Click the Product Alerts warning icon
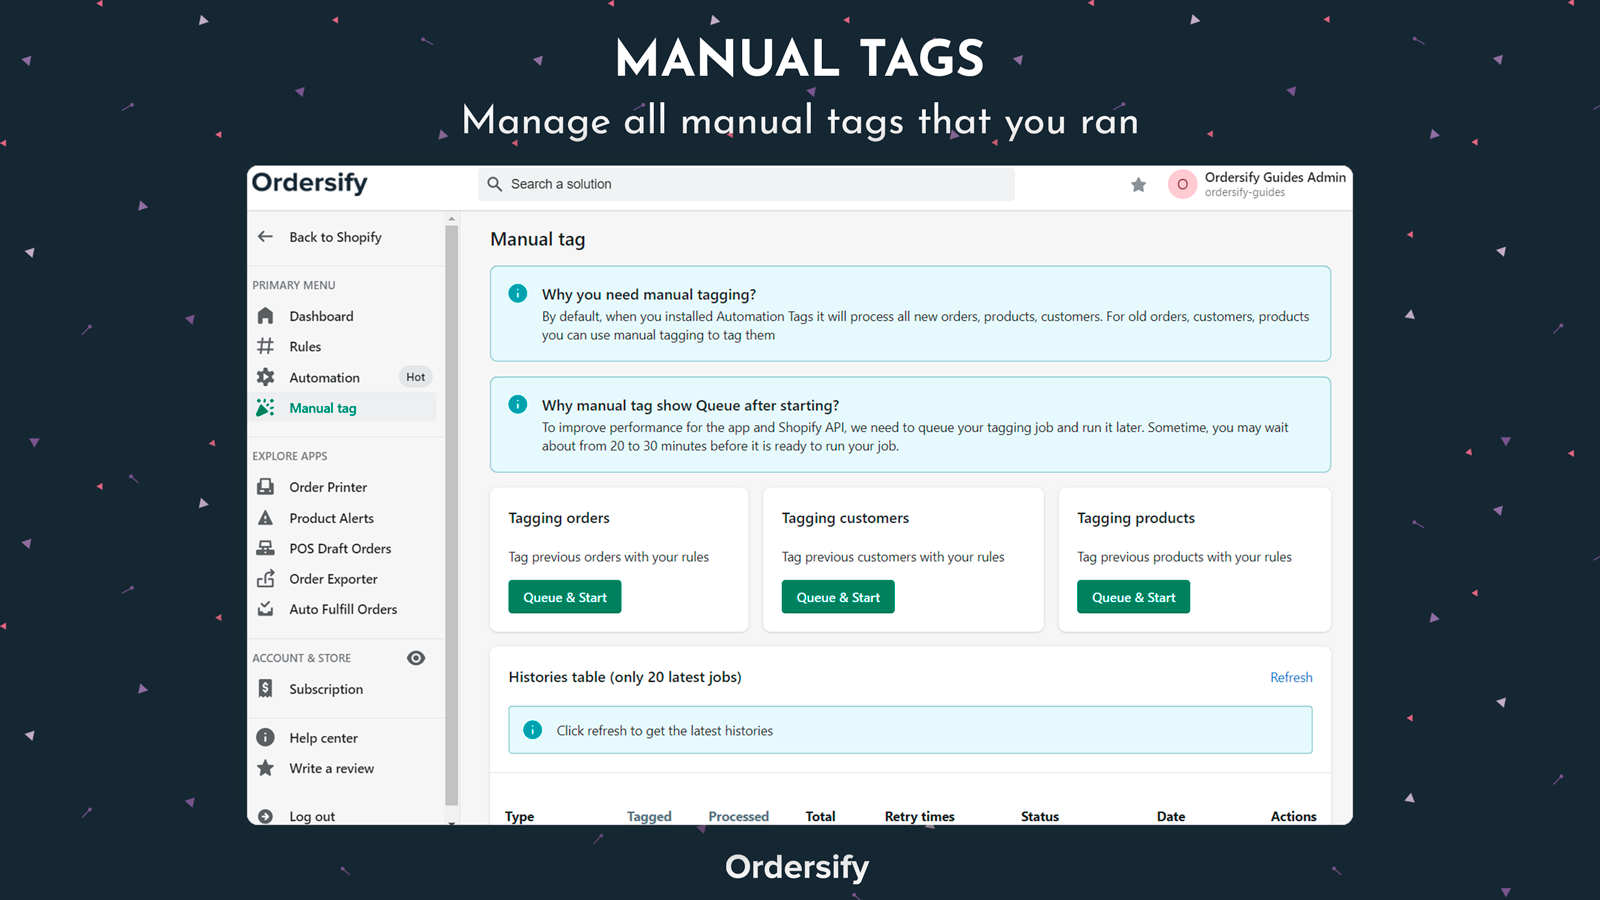 [265, 517]
